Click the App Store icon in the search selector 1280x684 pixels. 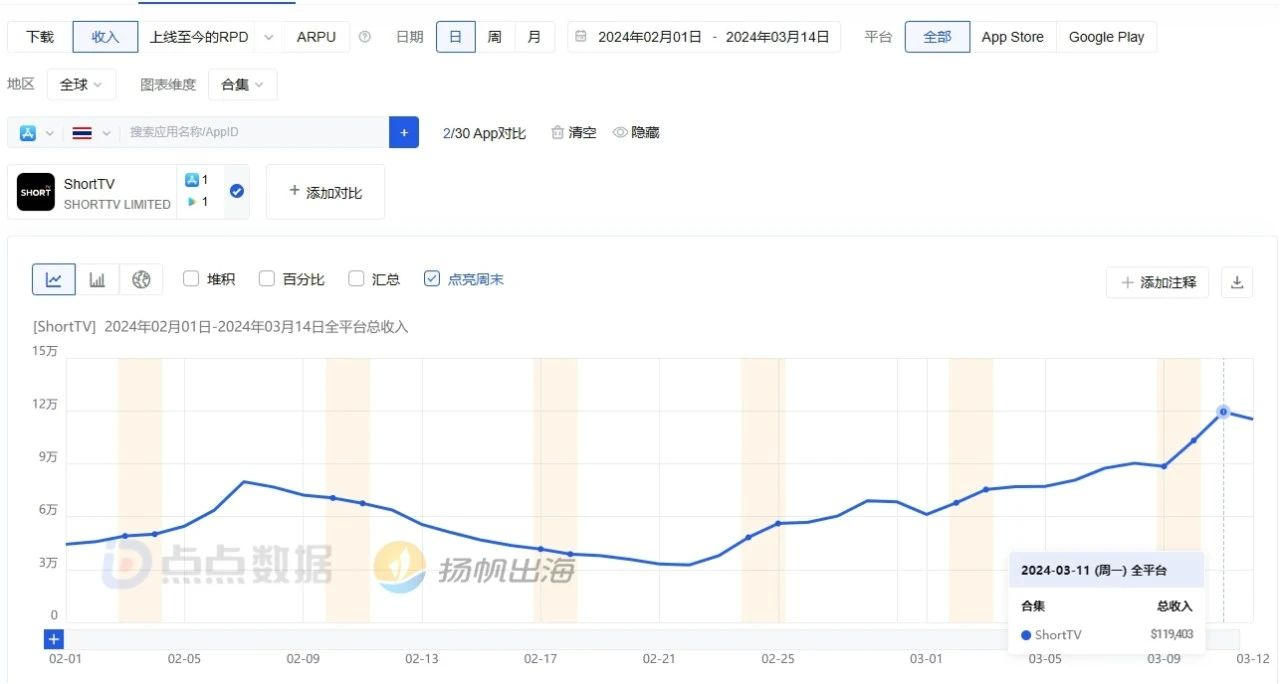click(x=30, y=131)
